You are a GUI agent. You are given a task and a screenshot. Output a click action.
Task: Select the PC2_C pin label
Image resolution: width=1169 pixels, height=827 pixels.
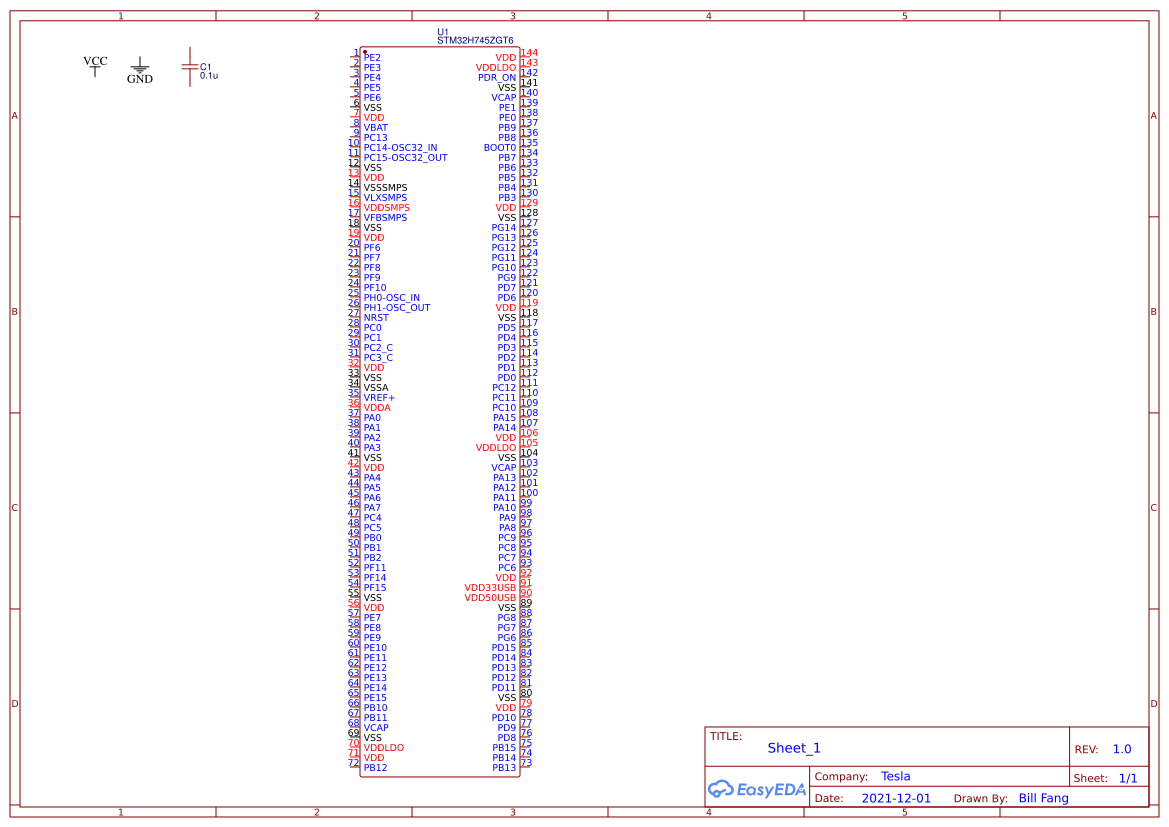[378, 348]
